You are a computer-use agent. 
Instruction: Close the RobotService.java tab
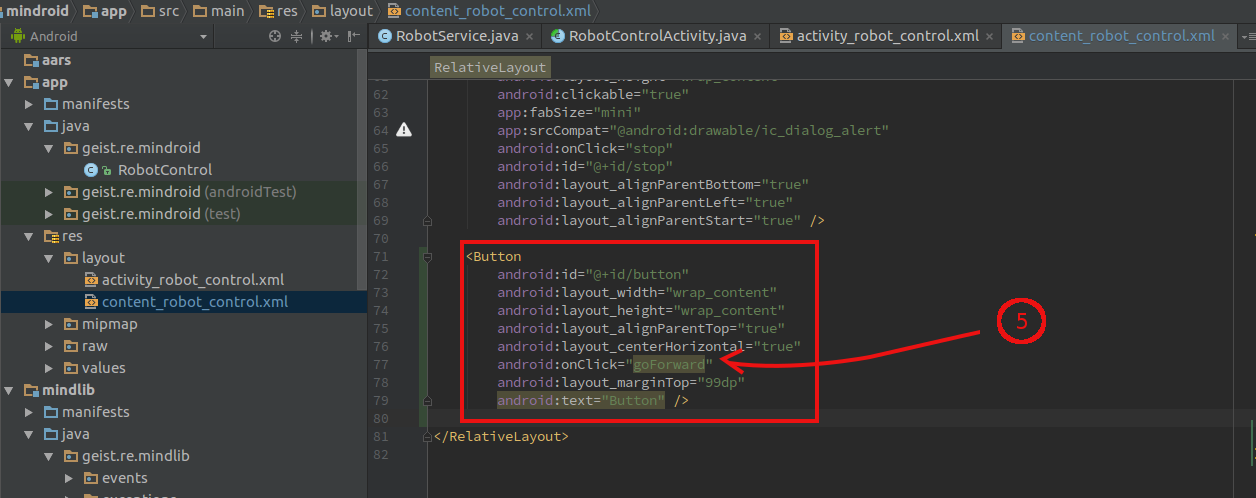(528, 36)
